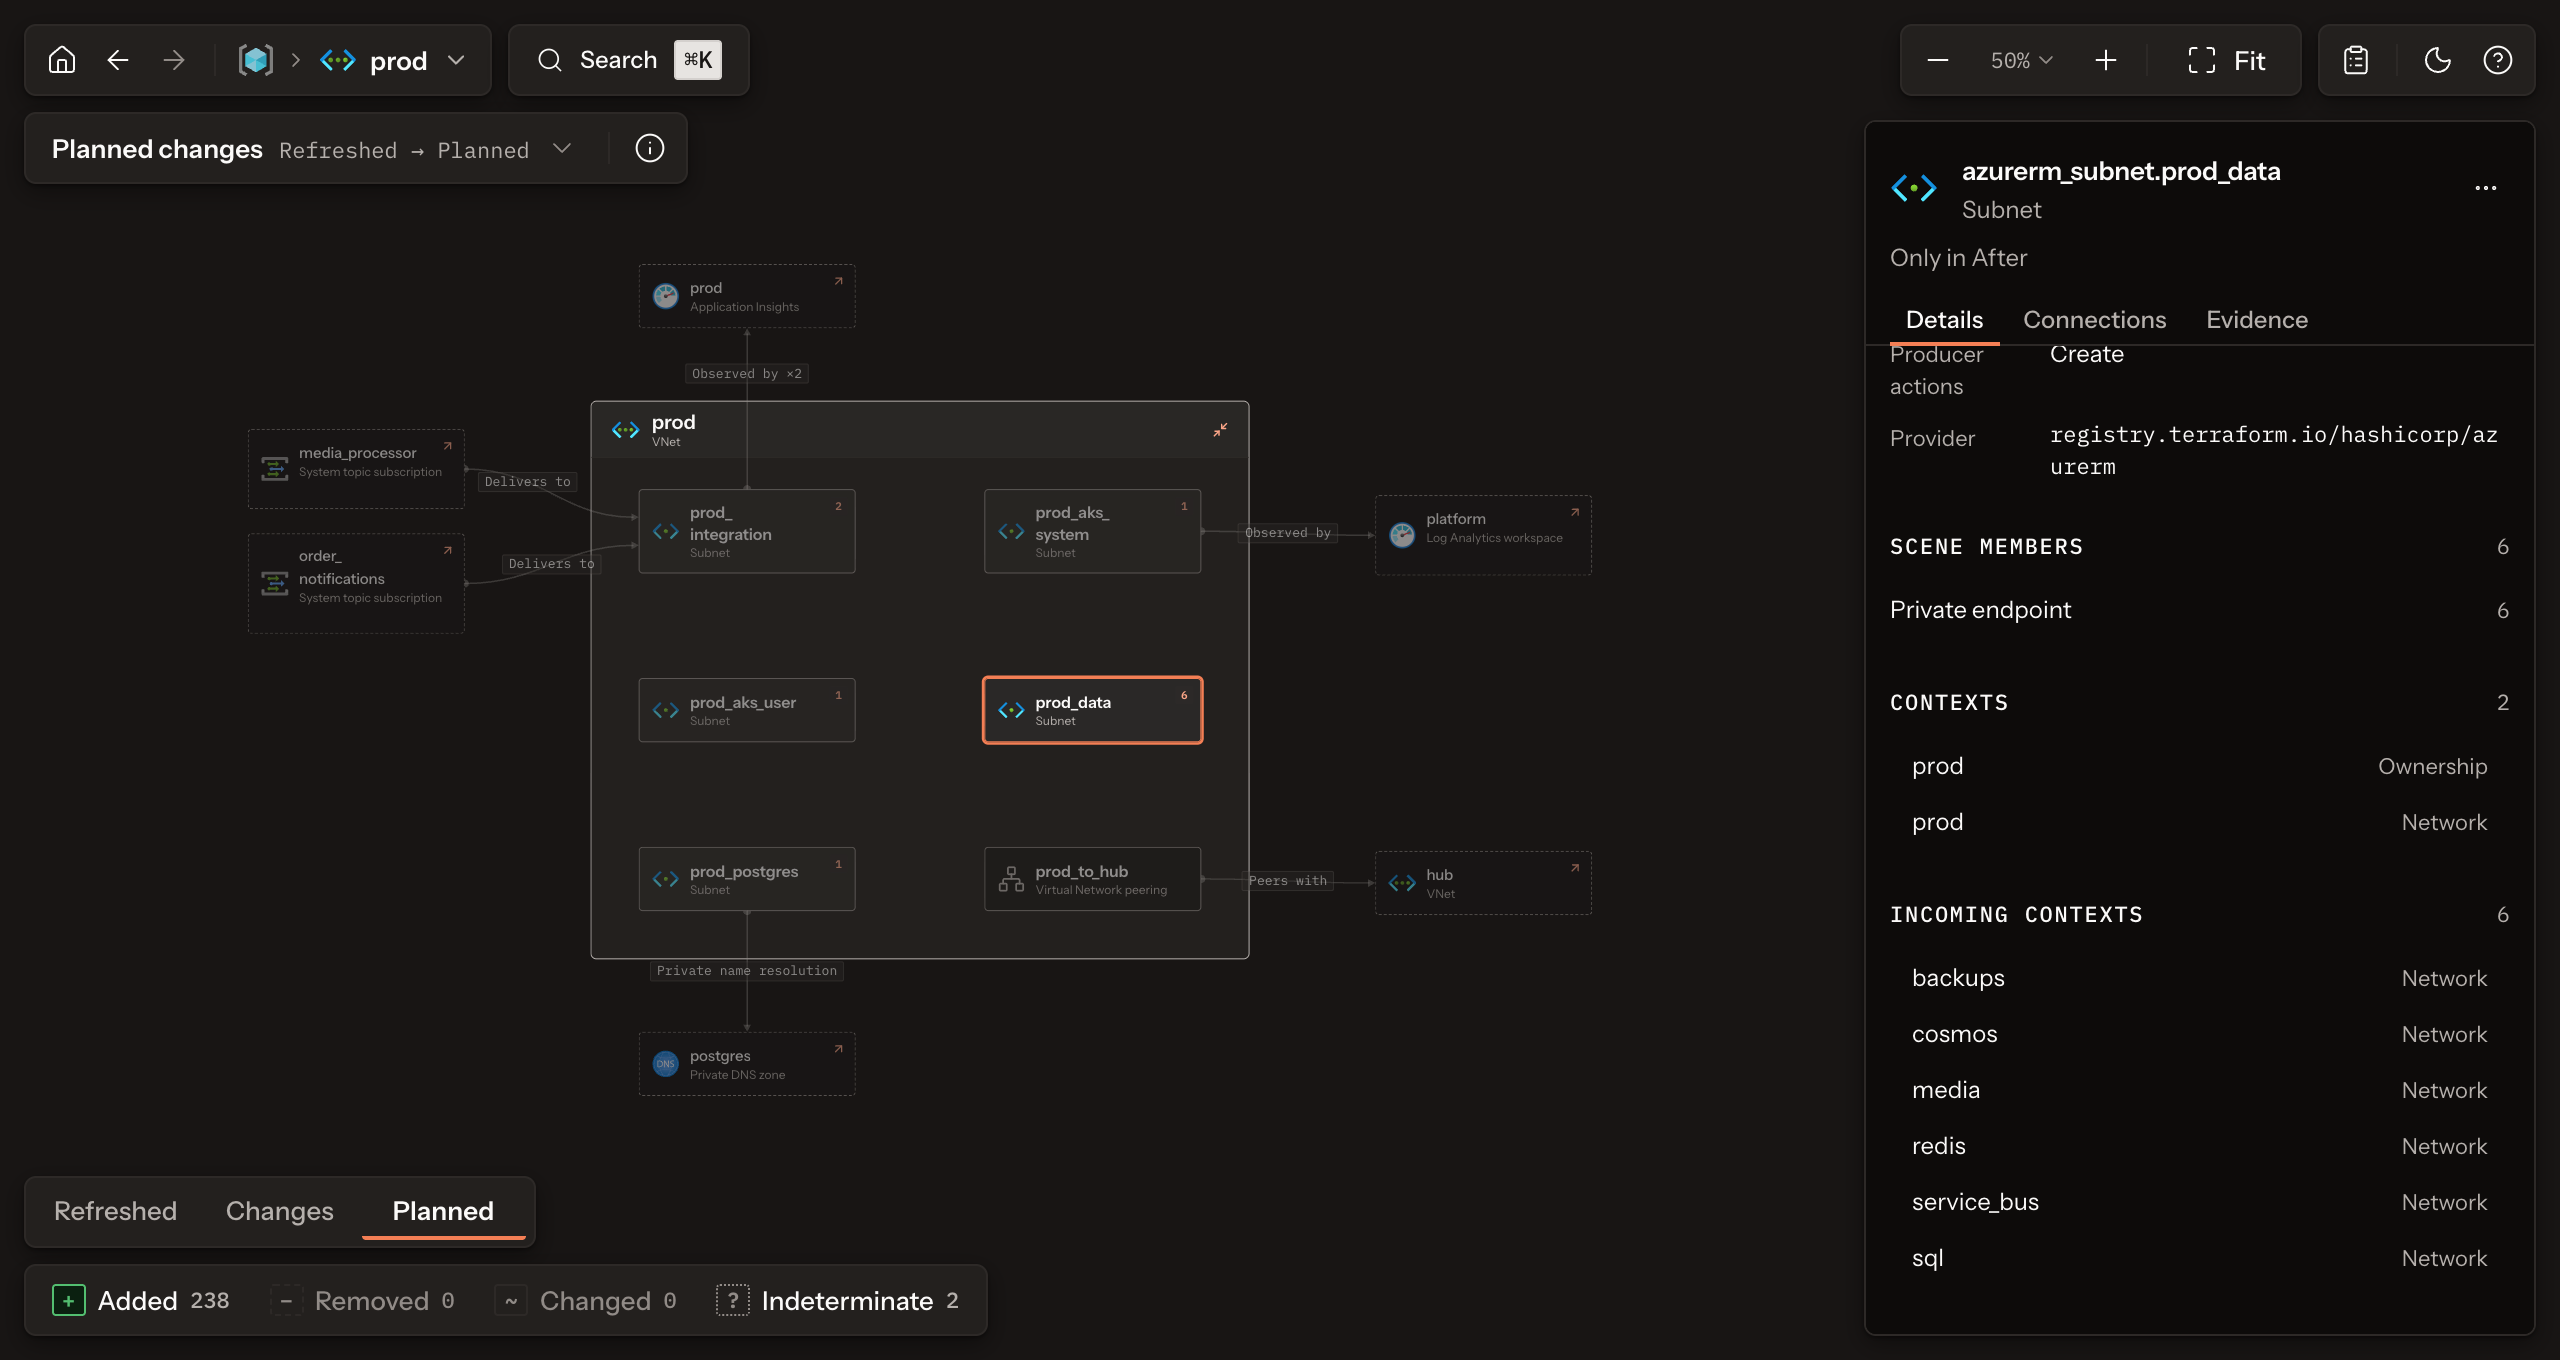Toggle the Removed 0 filter
Screen dimensions: 2560x1360
362,1300
